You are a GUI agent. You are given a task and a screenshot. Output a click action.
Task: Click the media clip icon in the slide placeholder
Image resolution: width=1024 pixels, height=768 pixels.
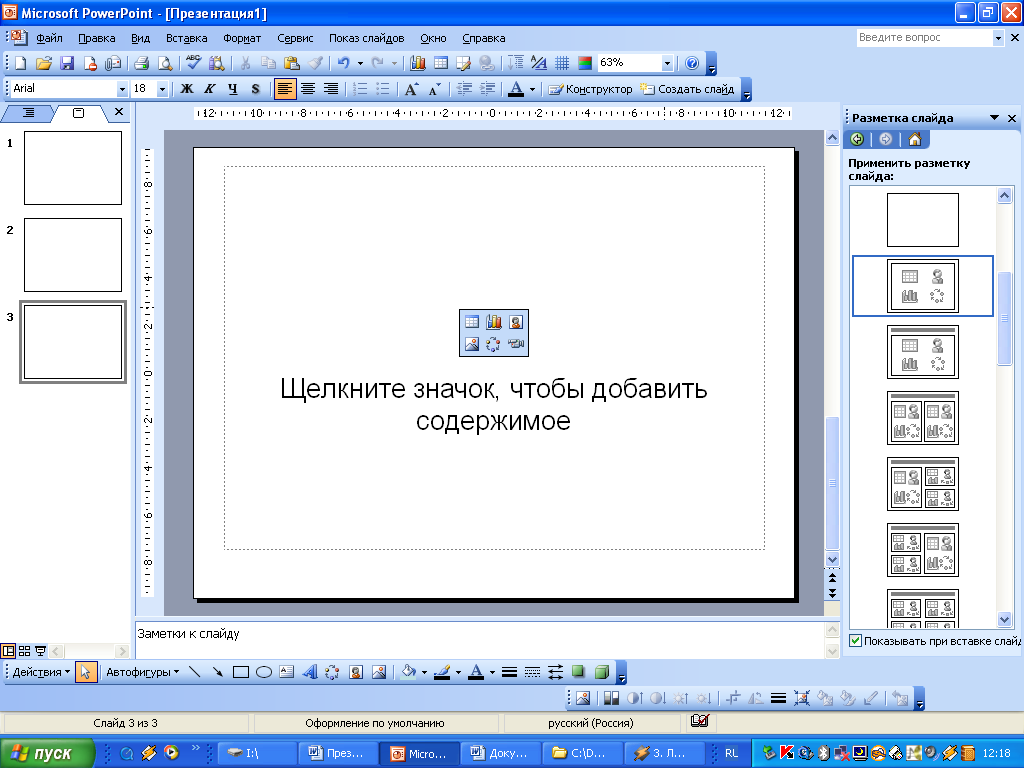point(516,344)
